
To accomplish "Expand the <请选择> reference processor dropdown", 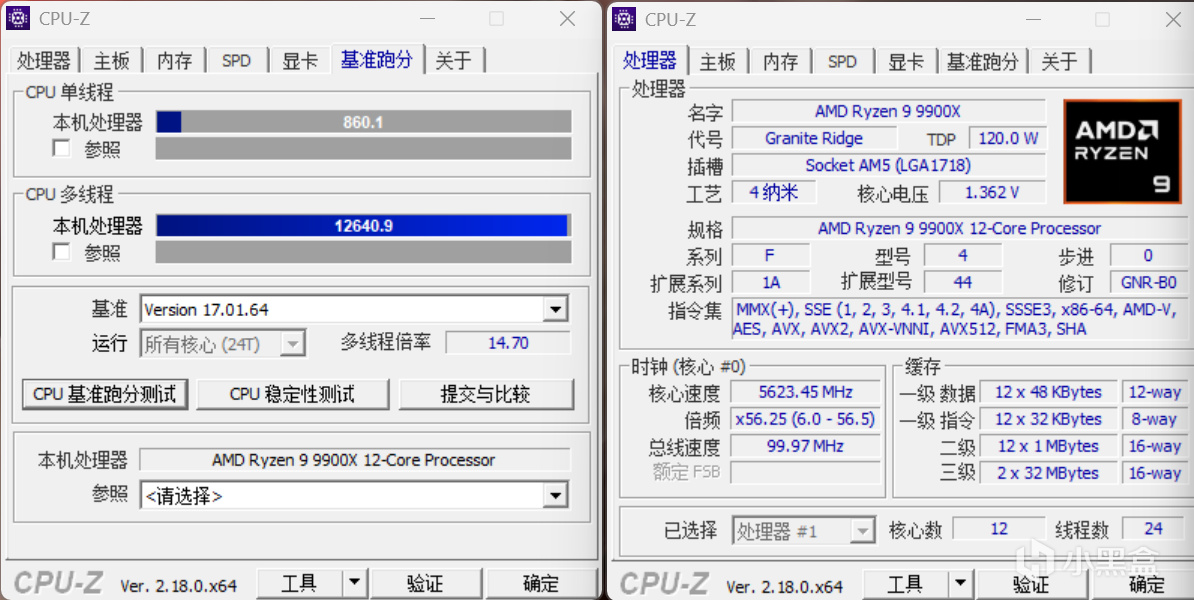I will (x=555, y=496).
